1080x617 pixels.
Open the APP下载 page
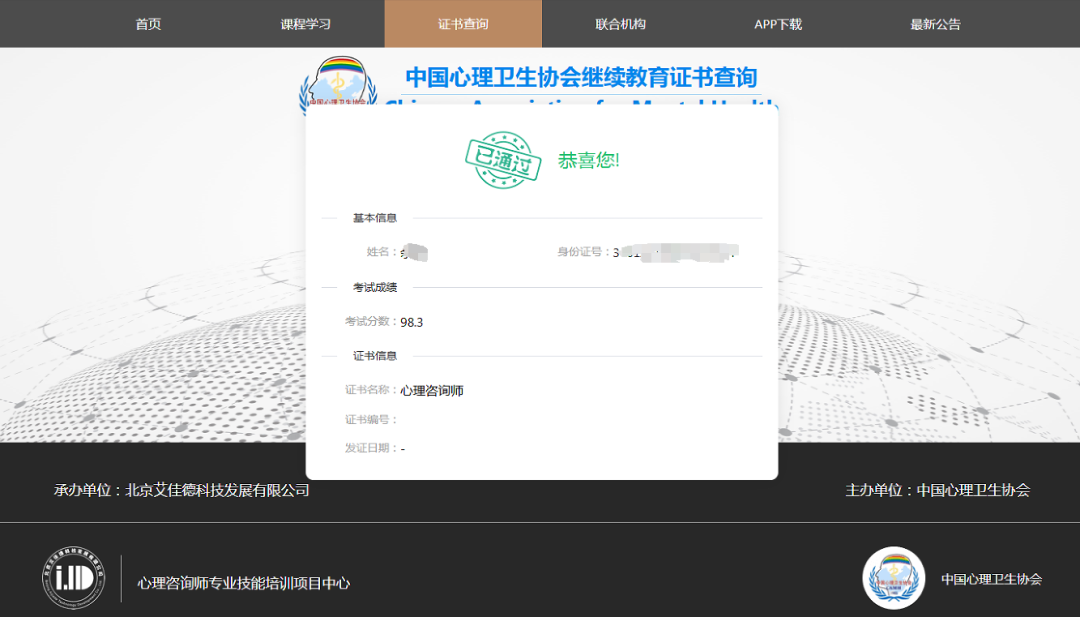coord(778,24)
